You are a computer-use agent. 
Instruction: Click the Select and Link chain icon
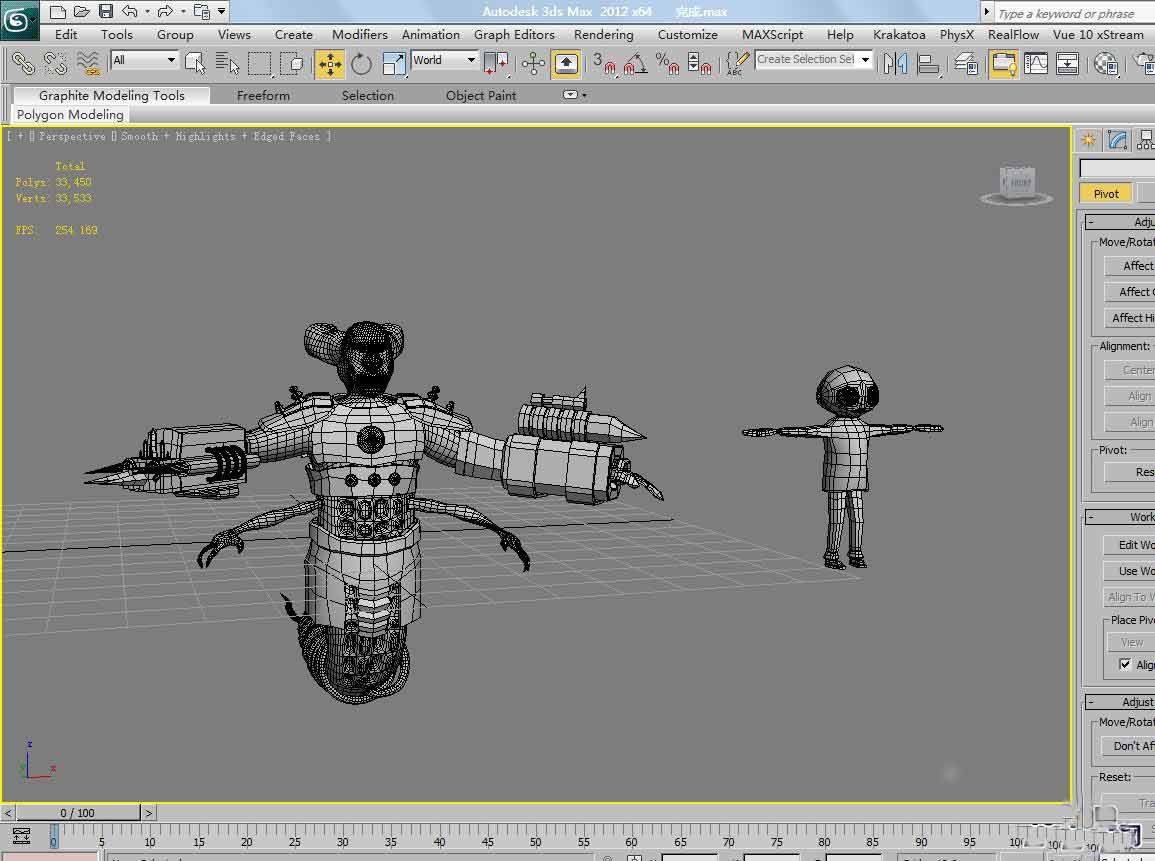coord(22,64)
